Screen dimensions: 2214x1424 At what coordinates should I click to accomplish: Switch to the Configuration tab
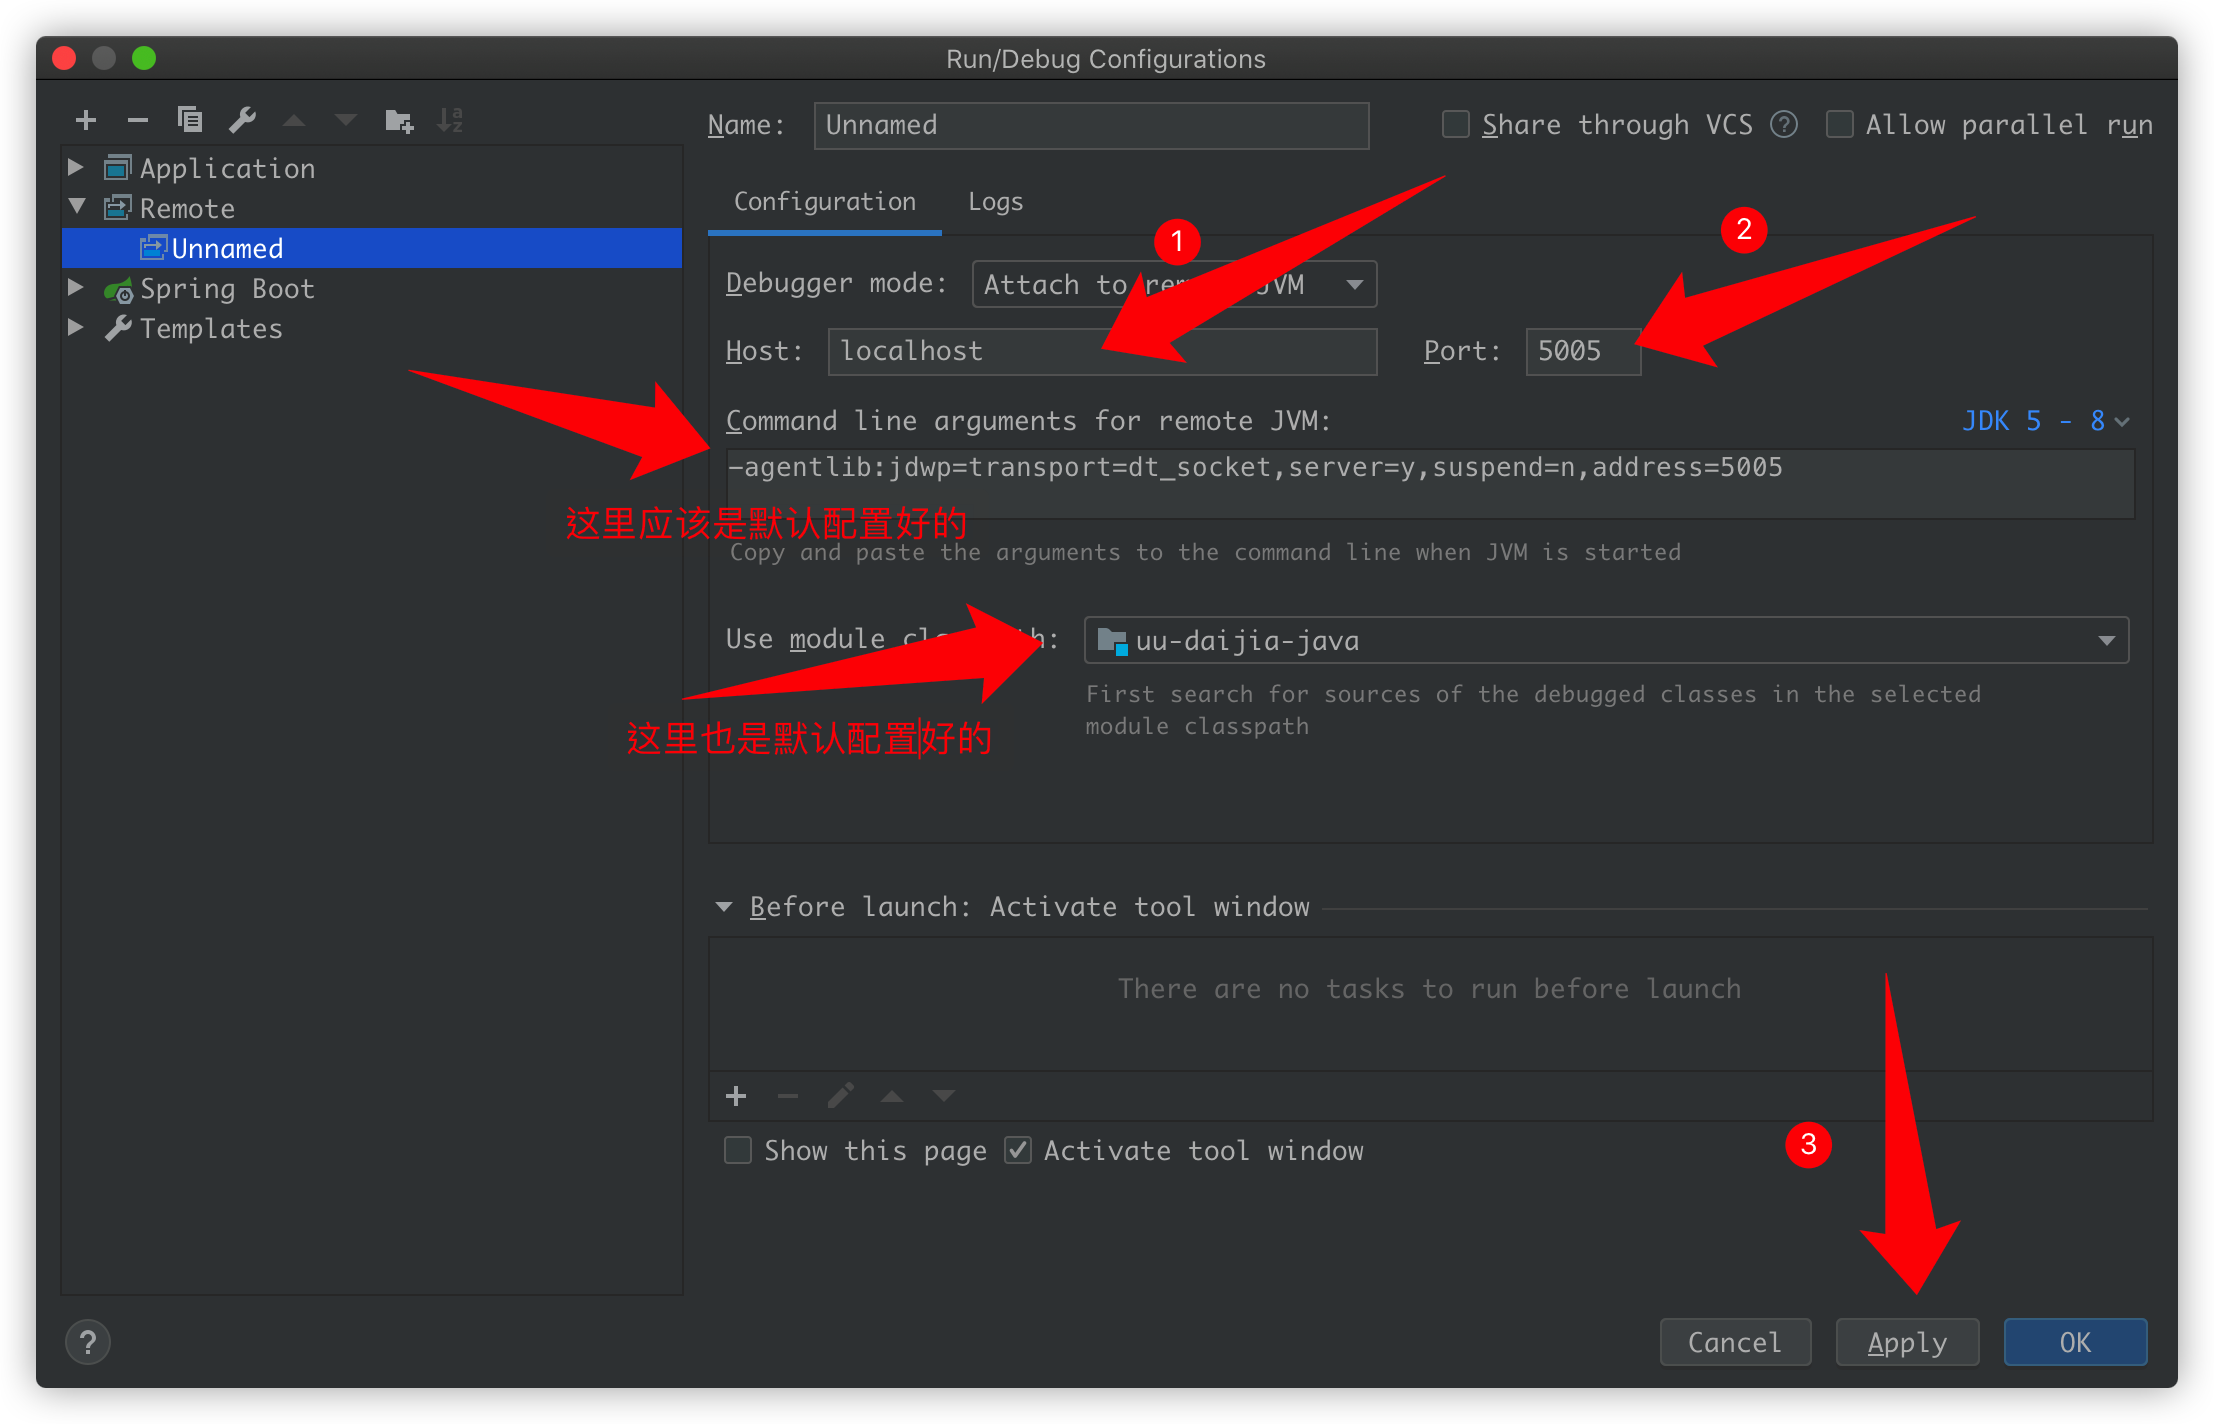click(x=825, y=202)
